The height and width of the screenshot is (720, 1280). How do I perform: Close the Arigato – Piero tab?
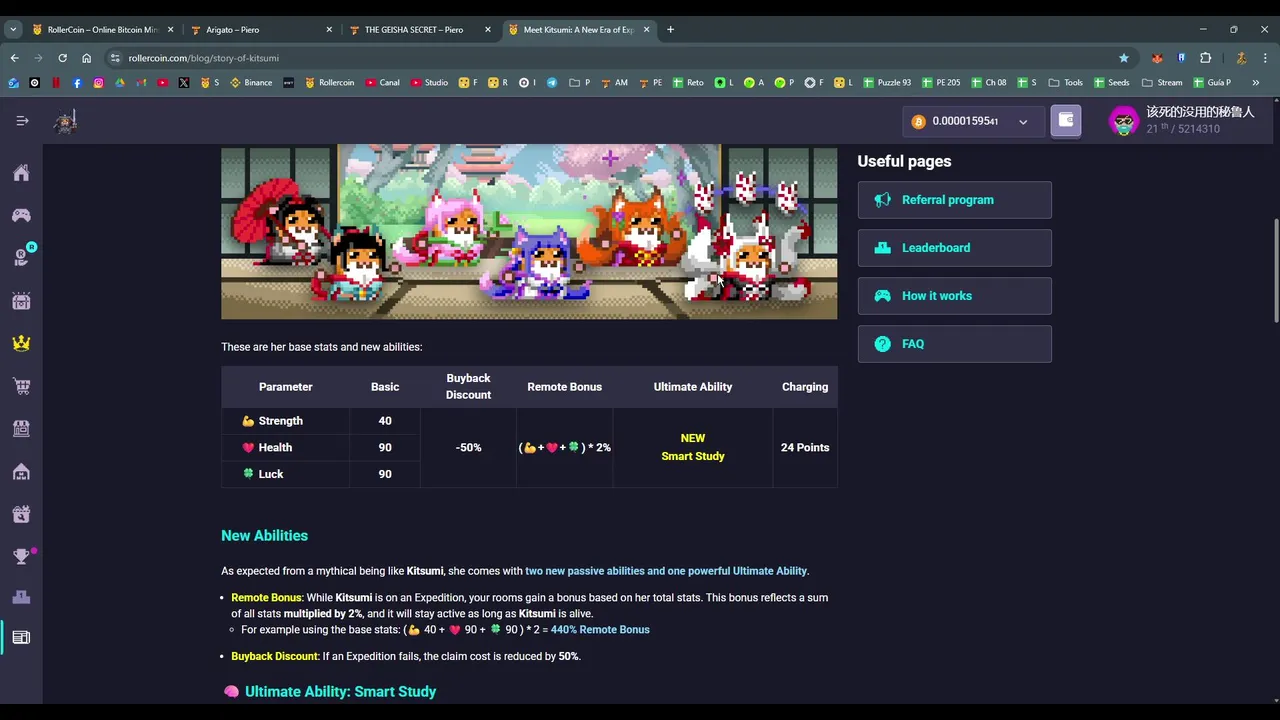[x=329, y=30]
